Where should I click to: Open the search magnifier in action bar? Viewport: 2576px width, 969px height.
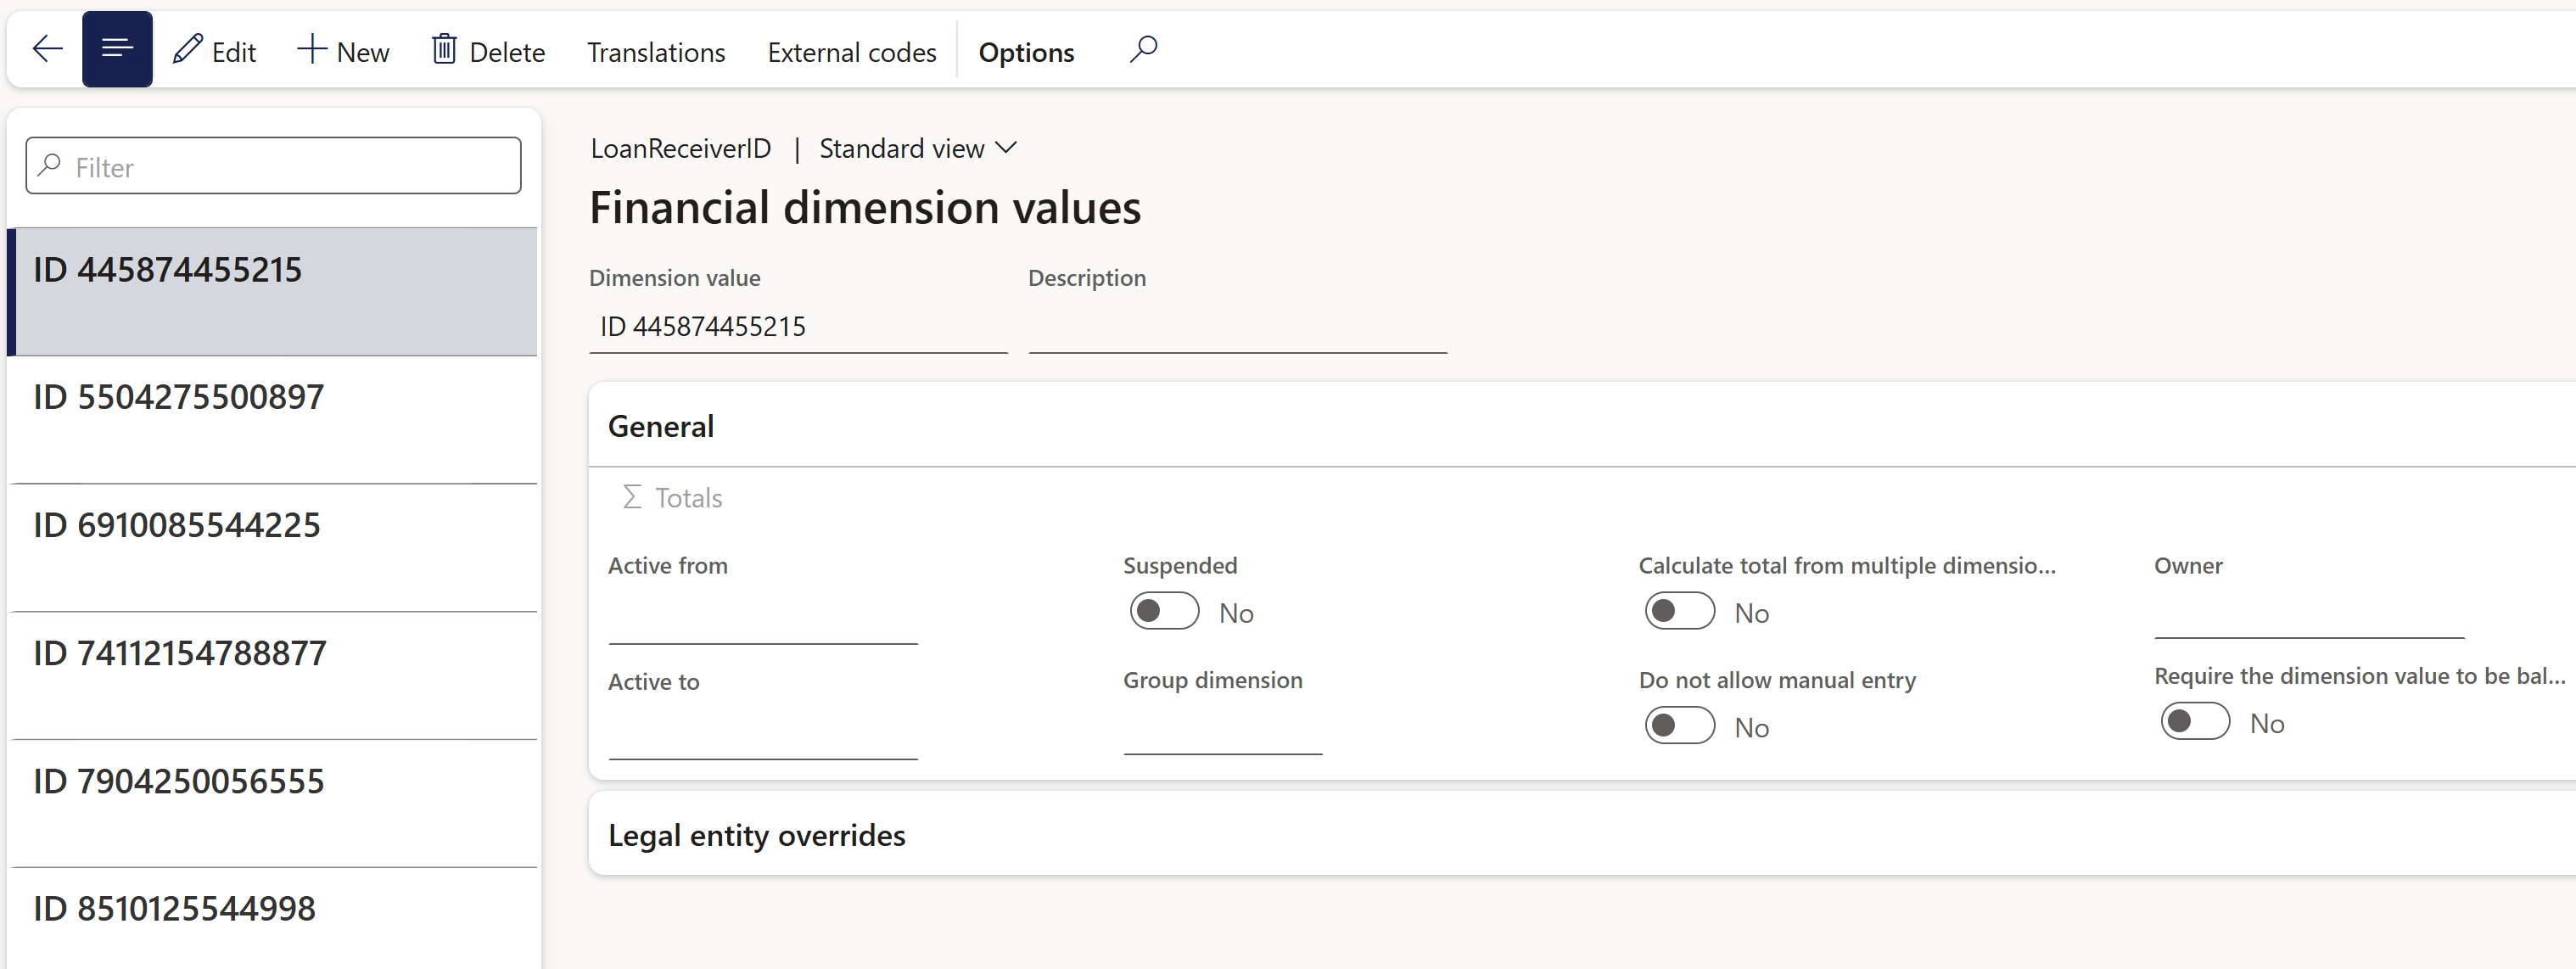1143,49
